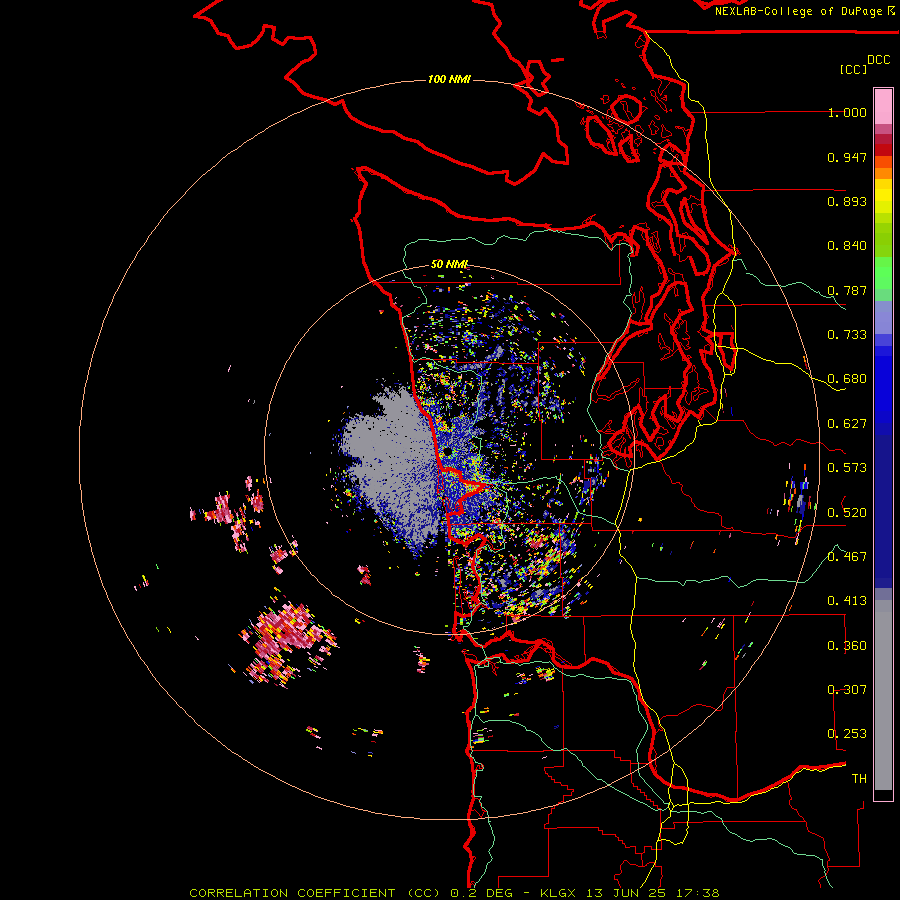Pick the large gray color bar segment
This screenshot has height=900, width=900.
(883, 695)
